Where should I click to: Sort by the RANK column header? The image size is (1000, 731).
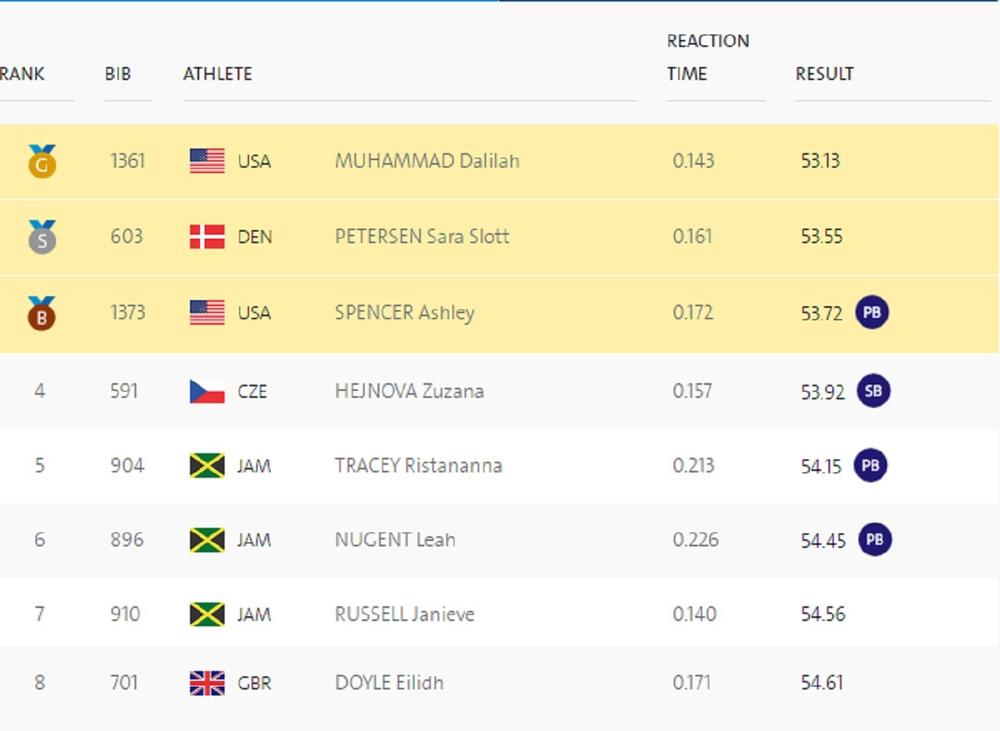pos(22,74)
